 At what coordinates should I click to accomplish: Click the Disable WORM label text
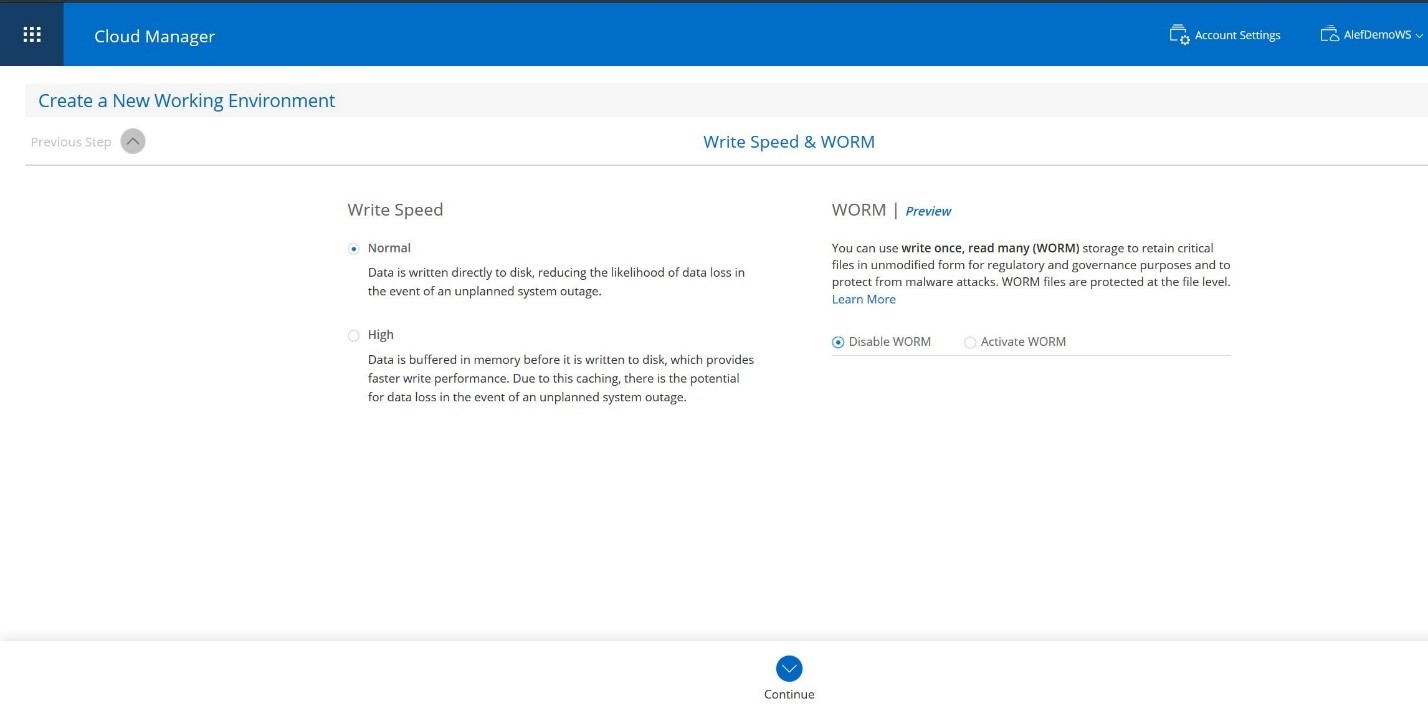pyautogui.click(x=890, y=342)
